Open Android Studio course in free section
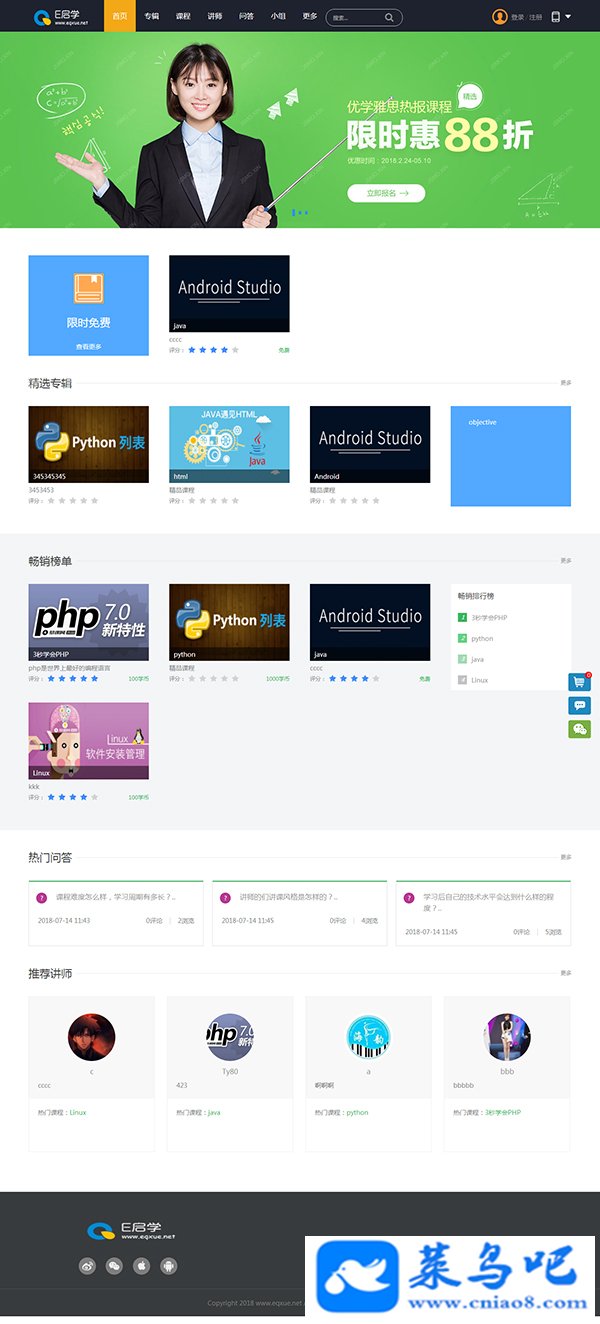 click(x=229, y=293)
